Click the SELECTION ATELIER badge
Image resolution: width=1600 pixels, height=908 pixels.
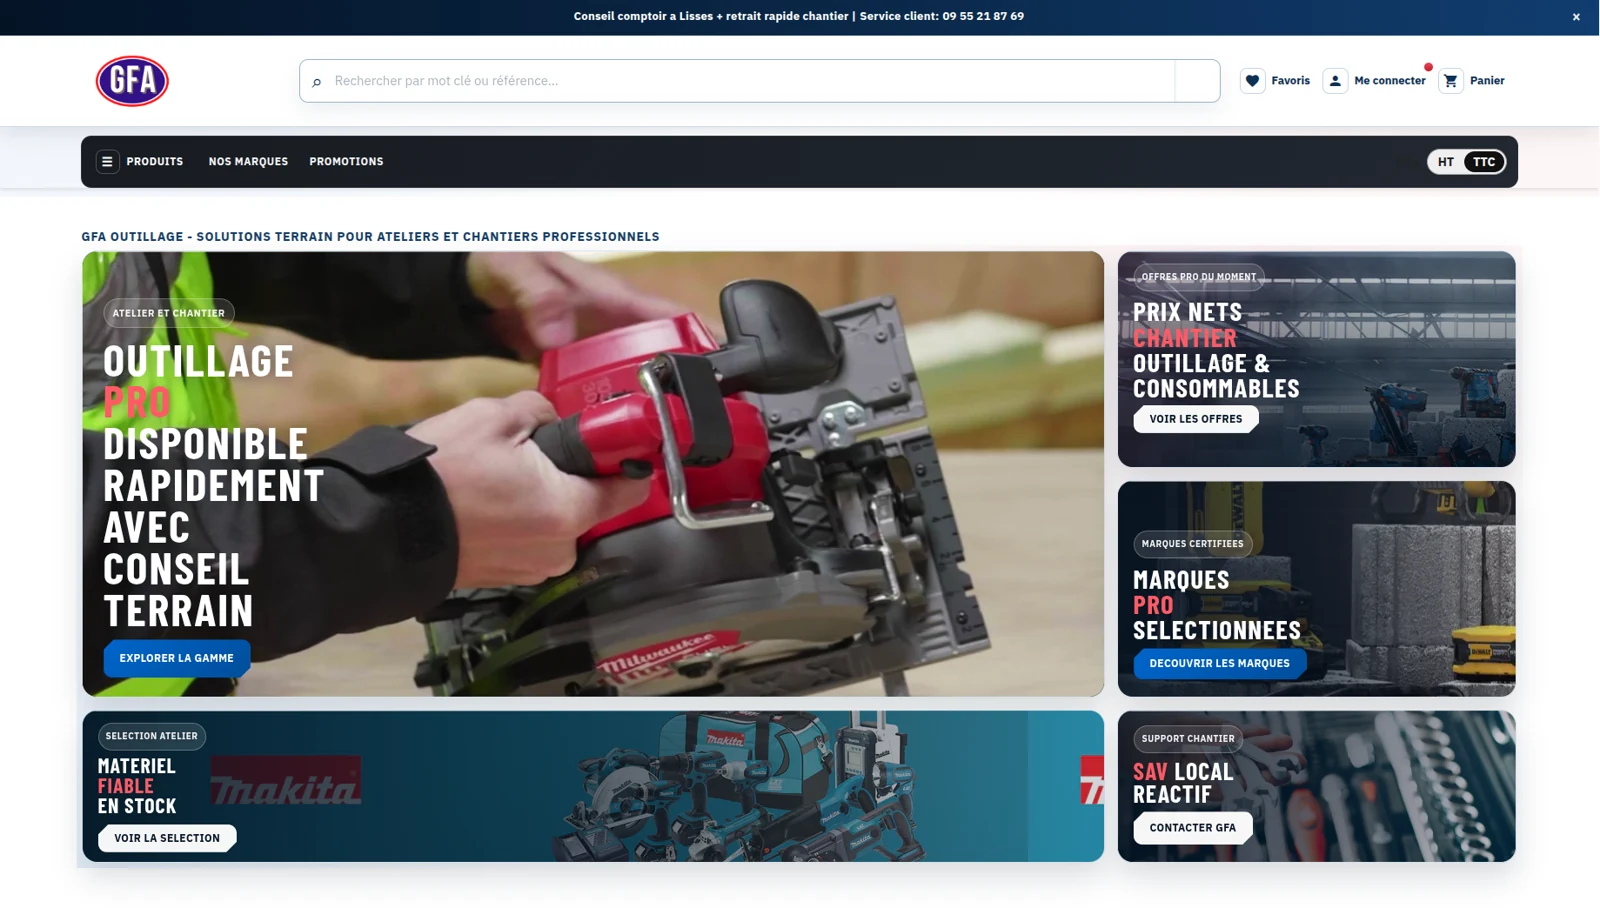coord(152,736)
